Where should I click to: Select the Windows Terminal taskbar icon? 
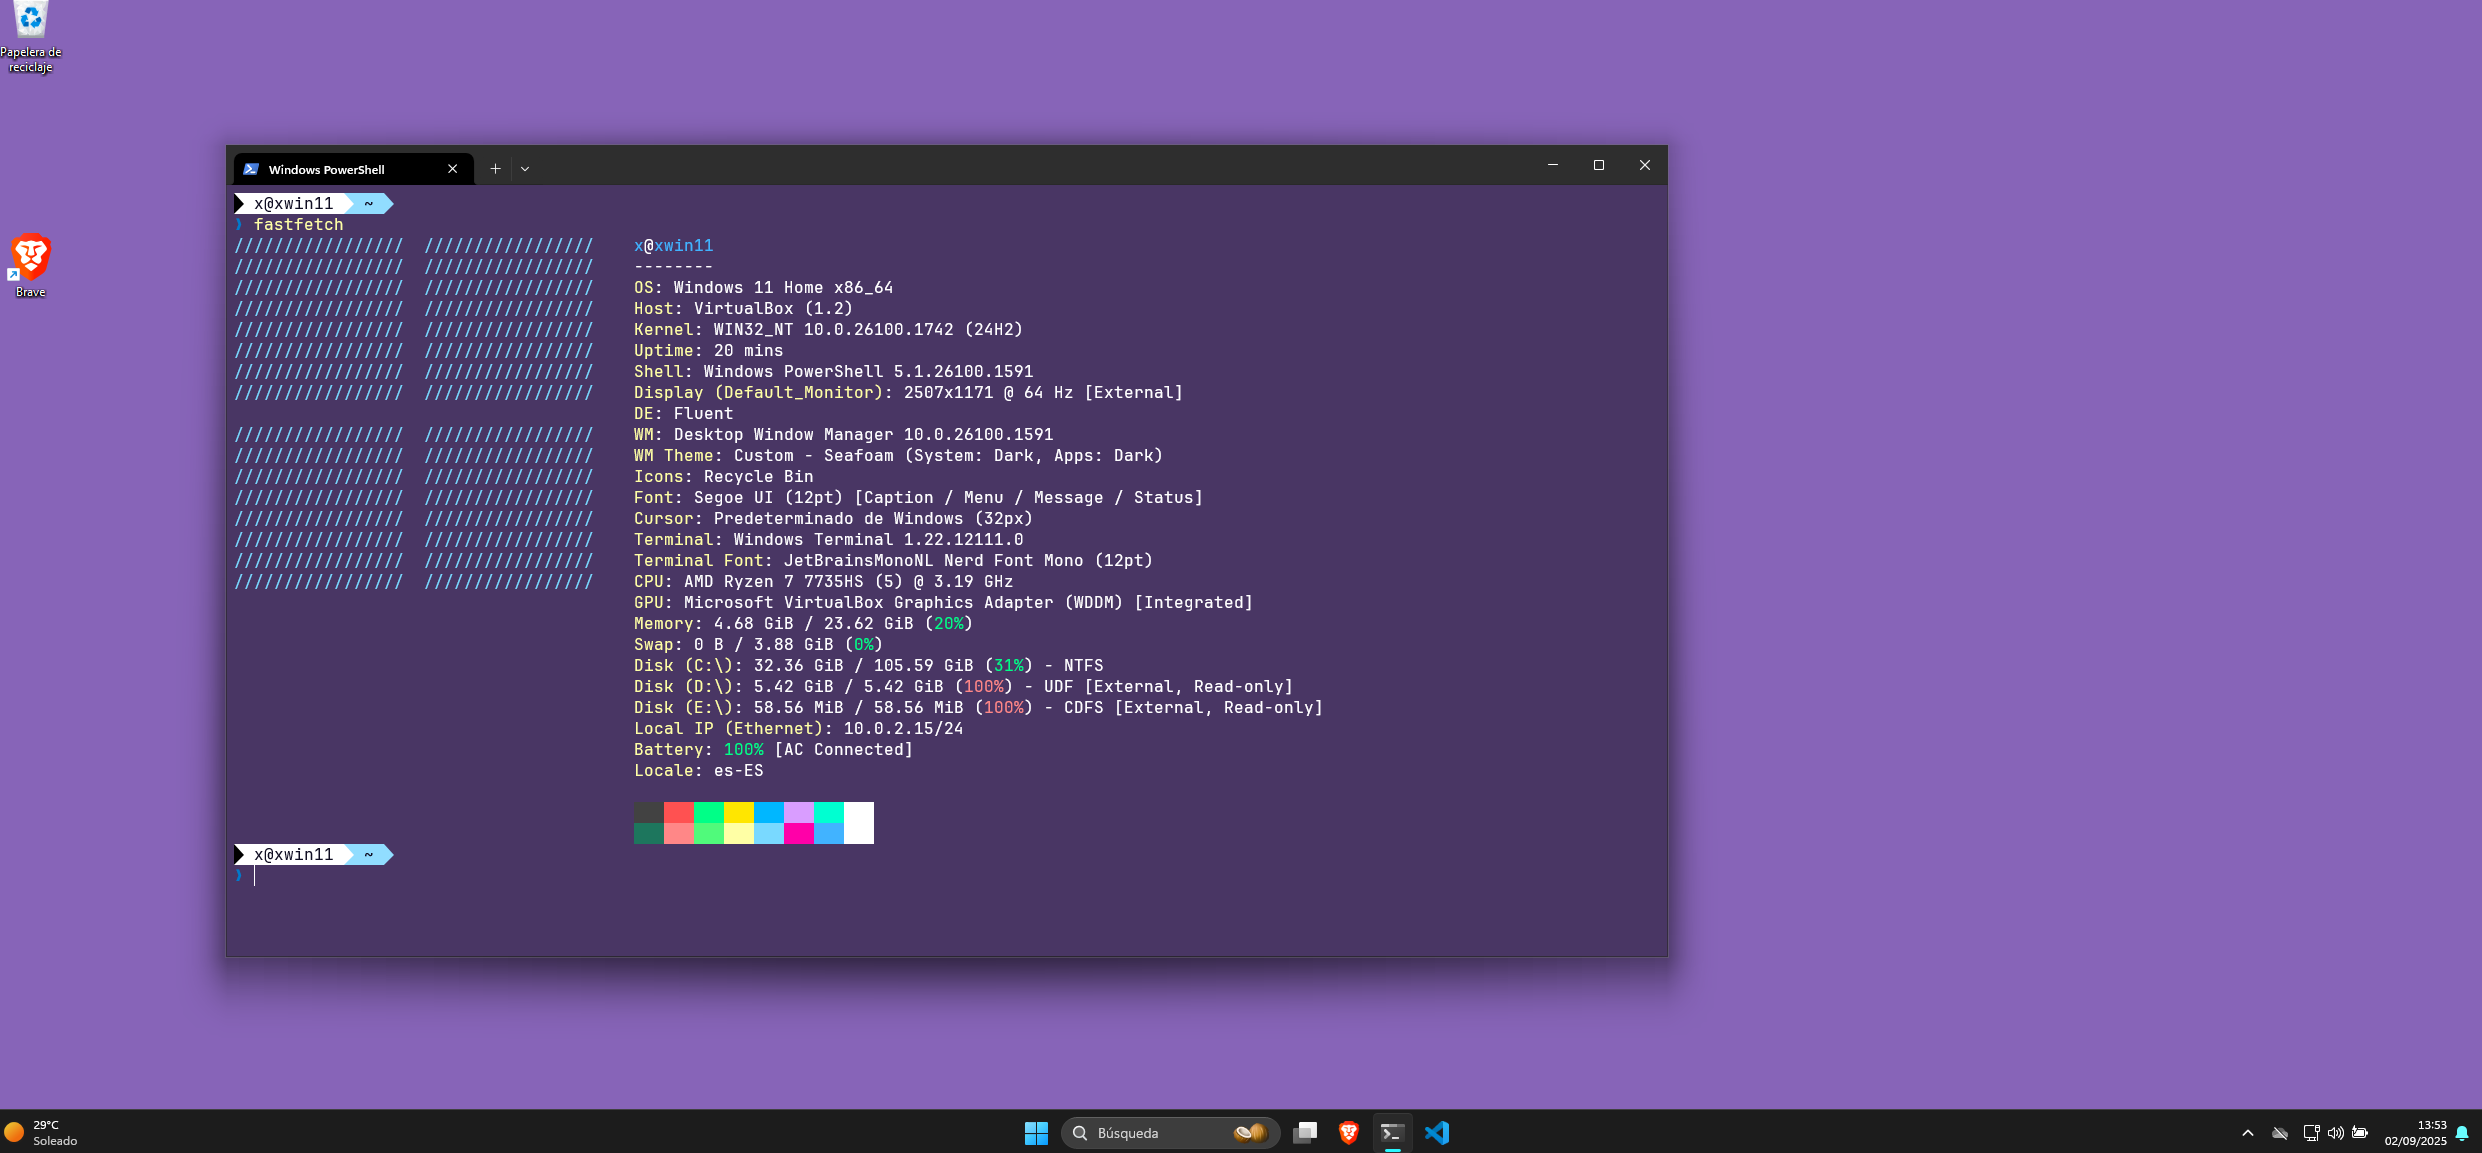point(1392,1132)
